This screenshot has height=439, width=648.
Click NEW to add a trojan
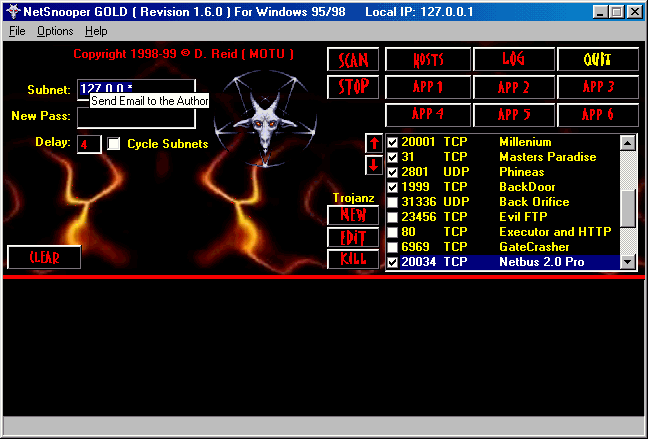[353, 215]
